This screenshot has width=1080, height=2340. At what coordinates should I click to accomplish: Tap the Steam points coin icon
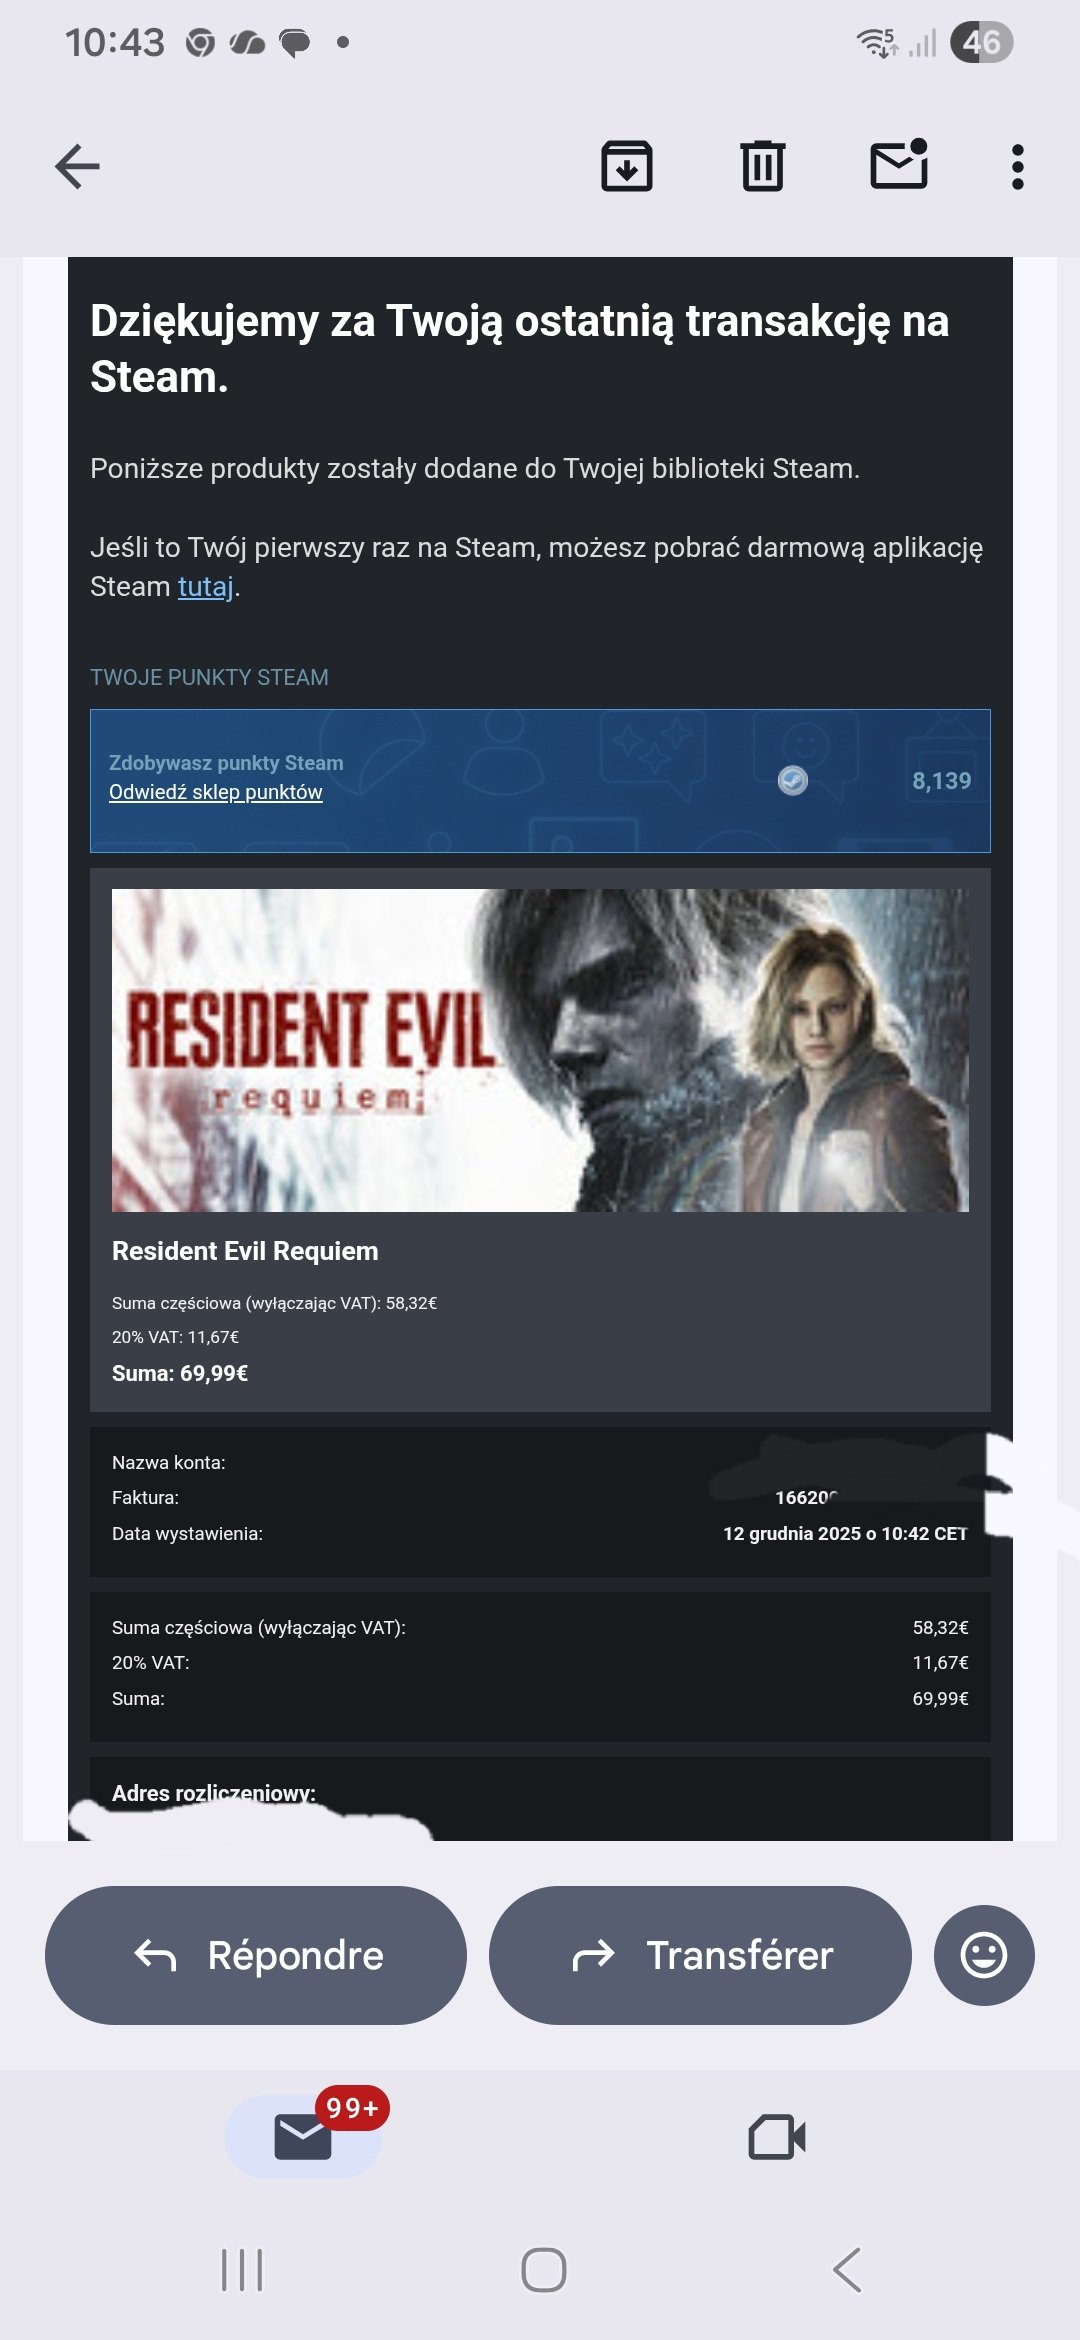(x=793, y=781)
